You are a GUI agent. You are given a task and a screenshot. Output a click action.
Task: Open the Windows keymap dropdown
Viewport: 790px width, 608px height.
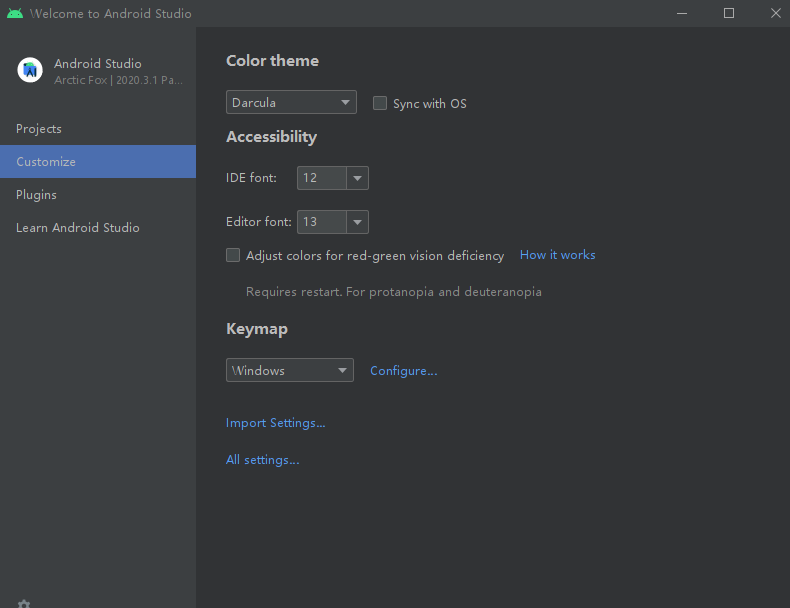click(290, 370)
